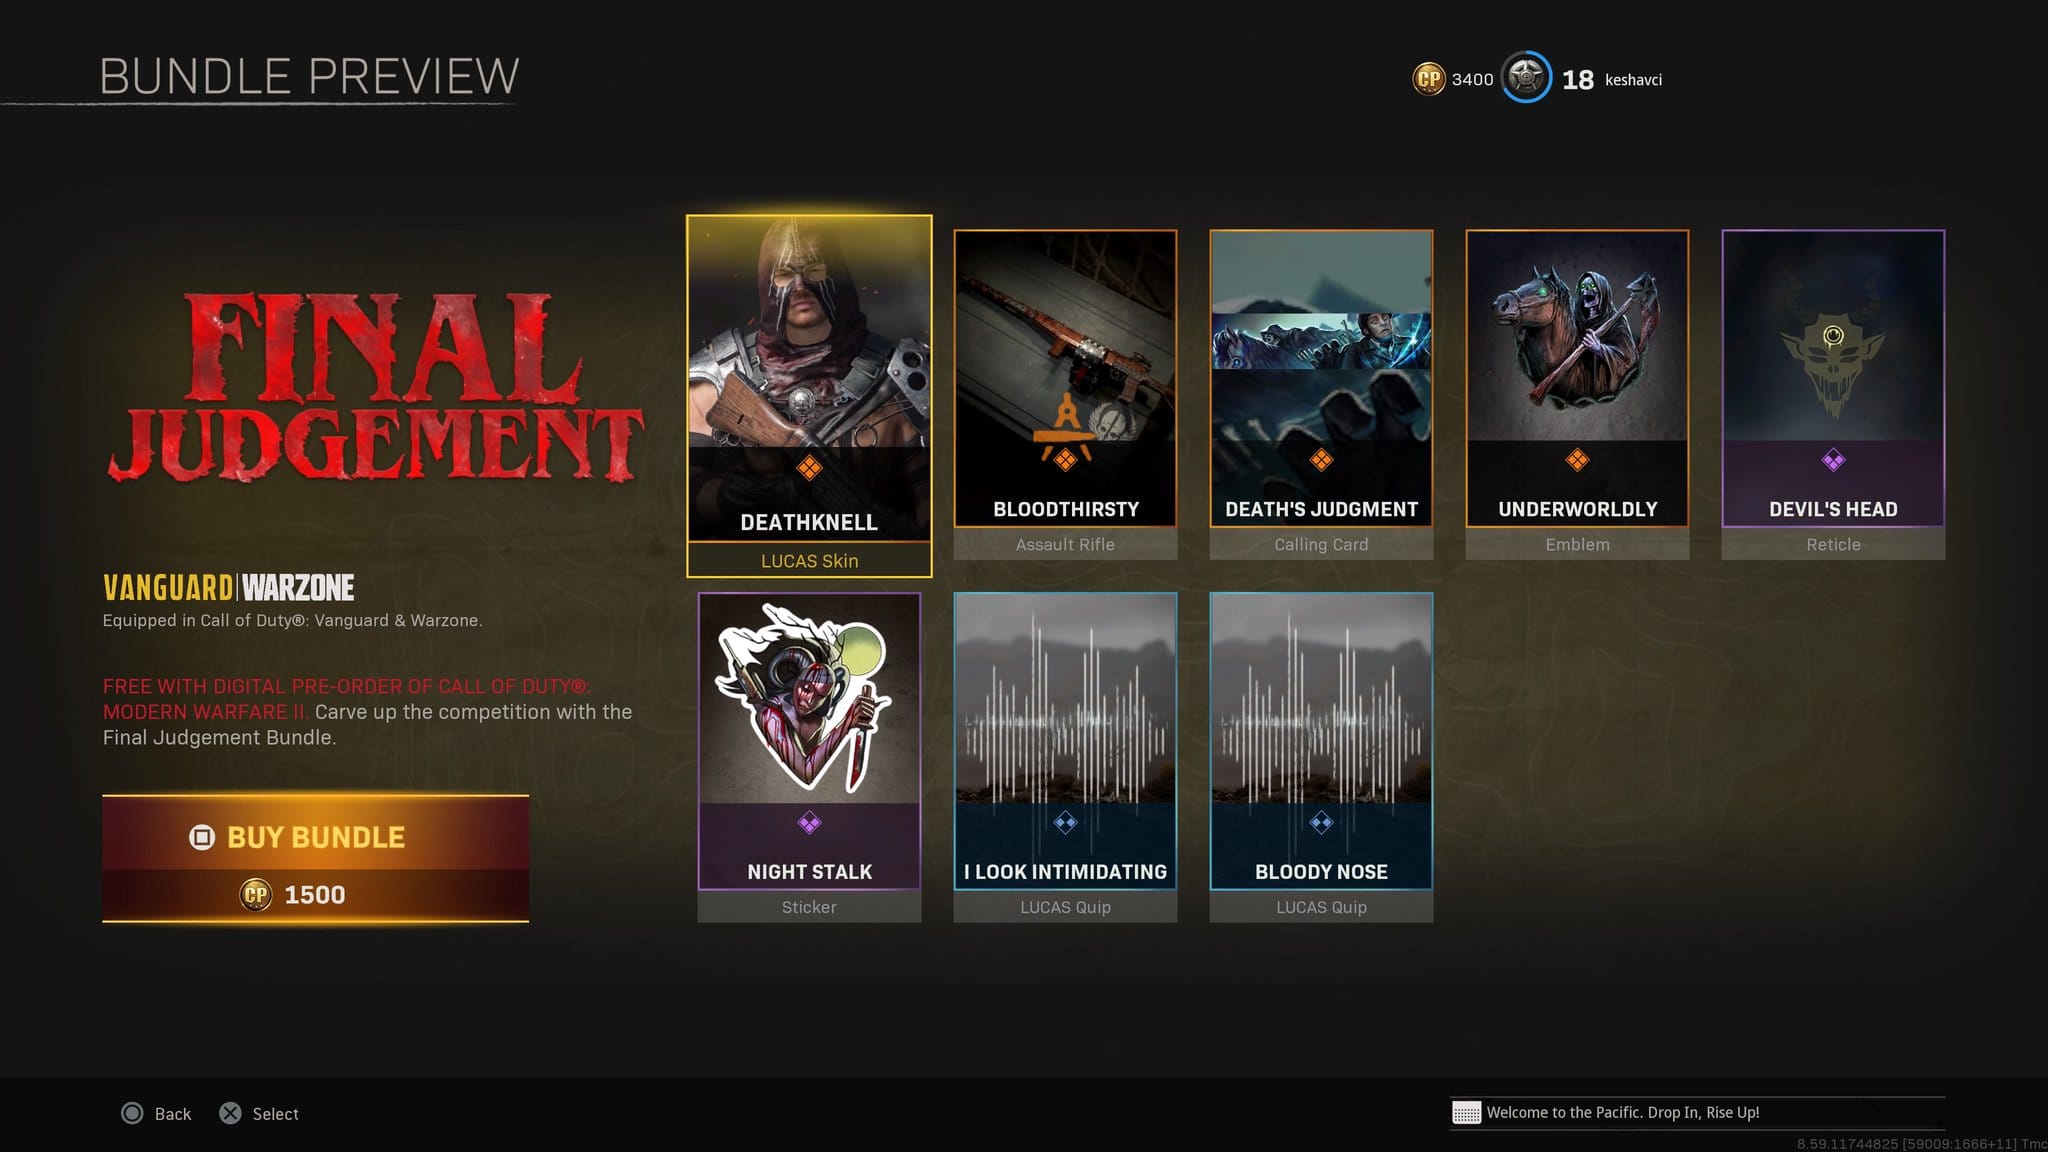
Task: Click the 'NIGHT STALK' item name
Action: (x=809, y=872)
